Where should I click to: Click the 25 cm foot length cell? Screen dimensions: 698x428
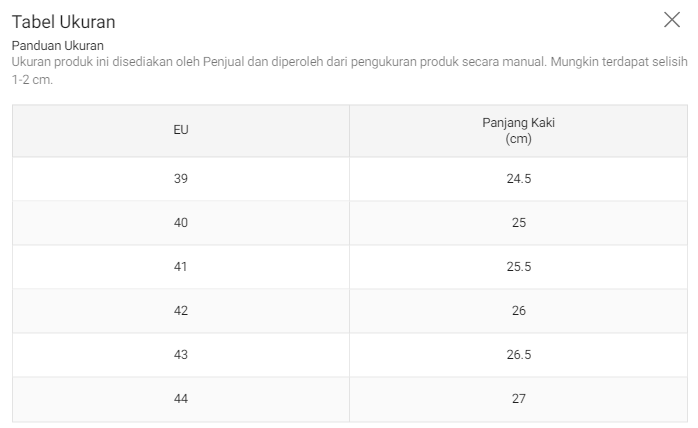click(519, 223)
